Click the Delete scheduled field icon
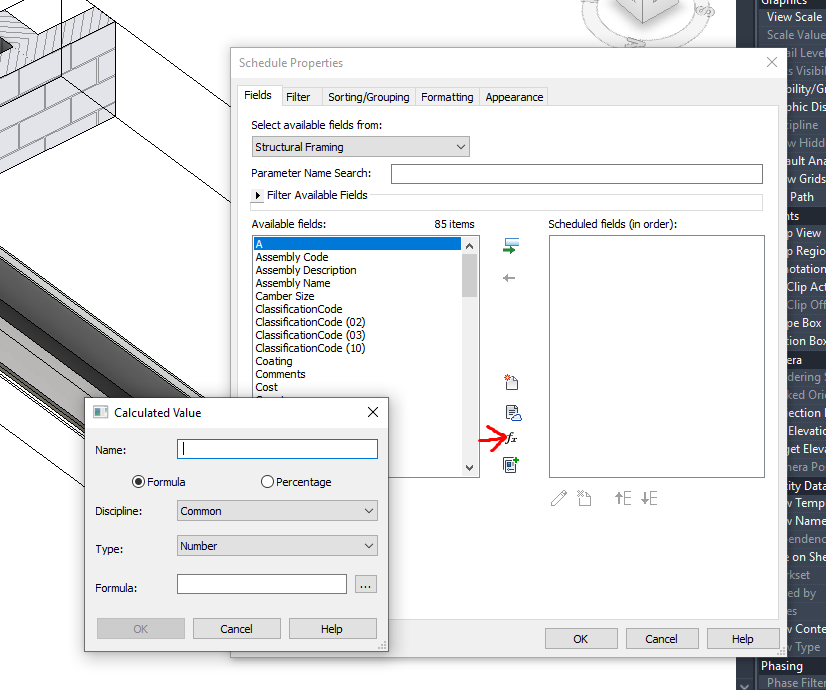Screen dimensions: 826x690 (584, 498)
